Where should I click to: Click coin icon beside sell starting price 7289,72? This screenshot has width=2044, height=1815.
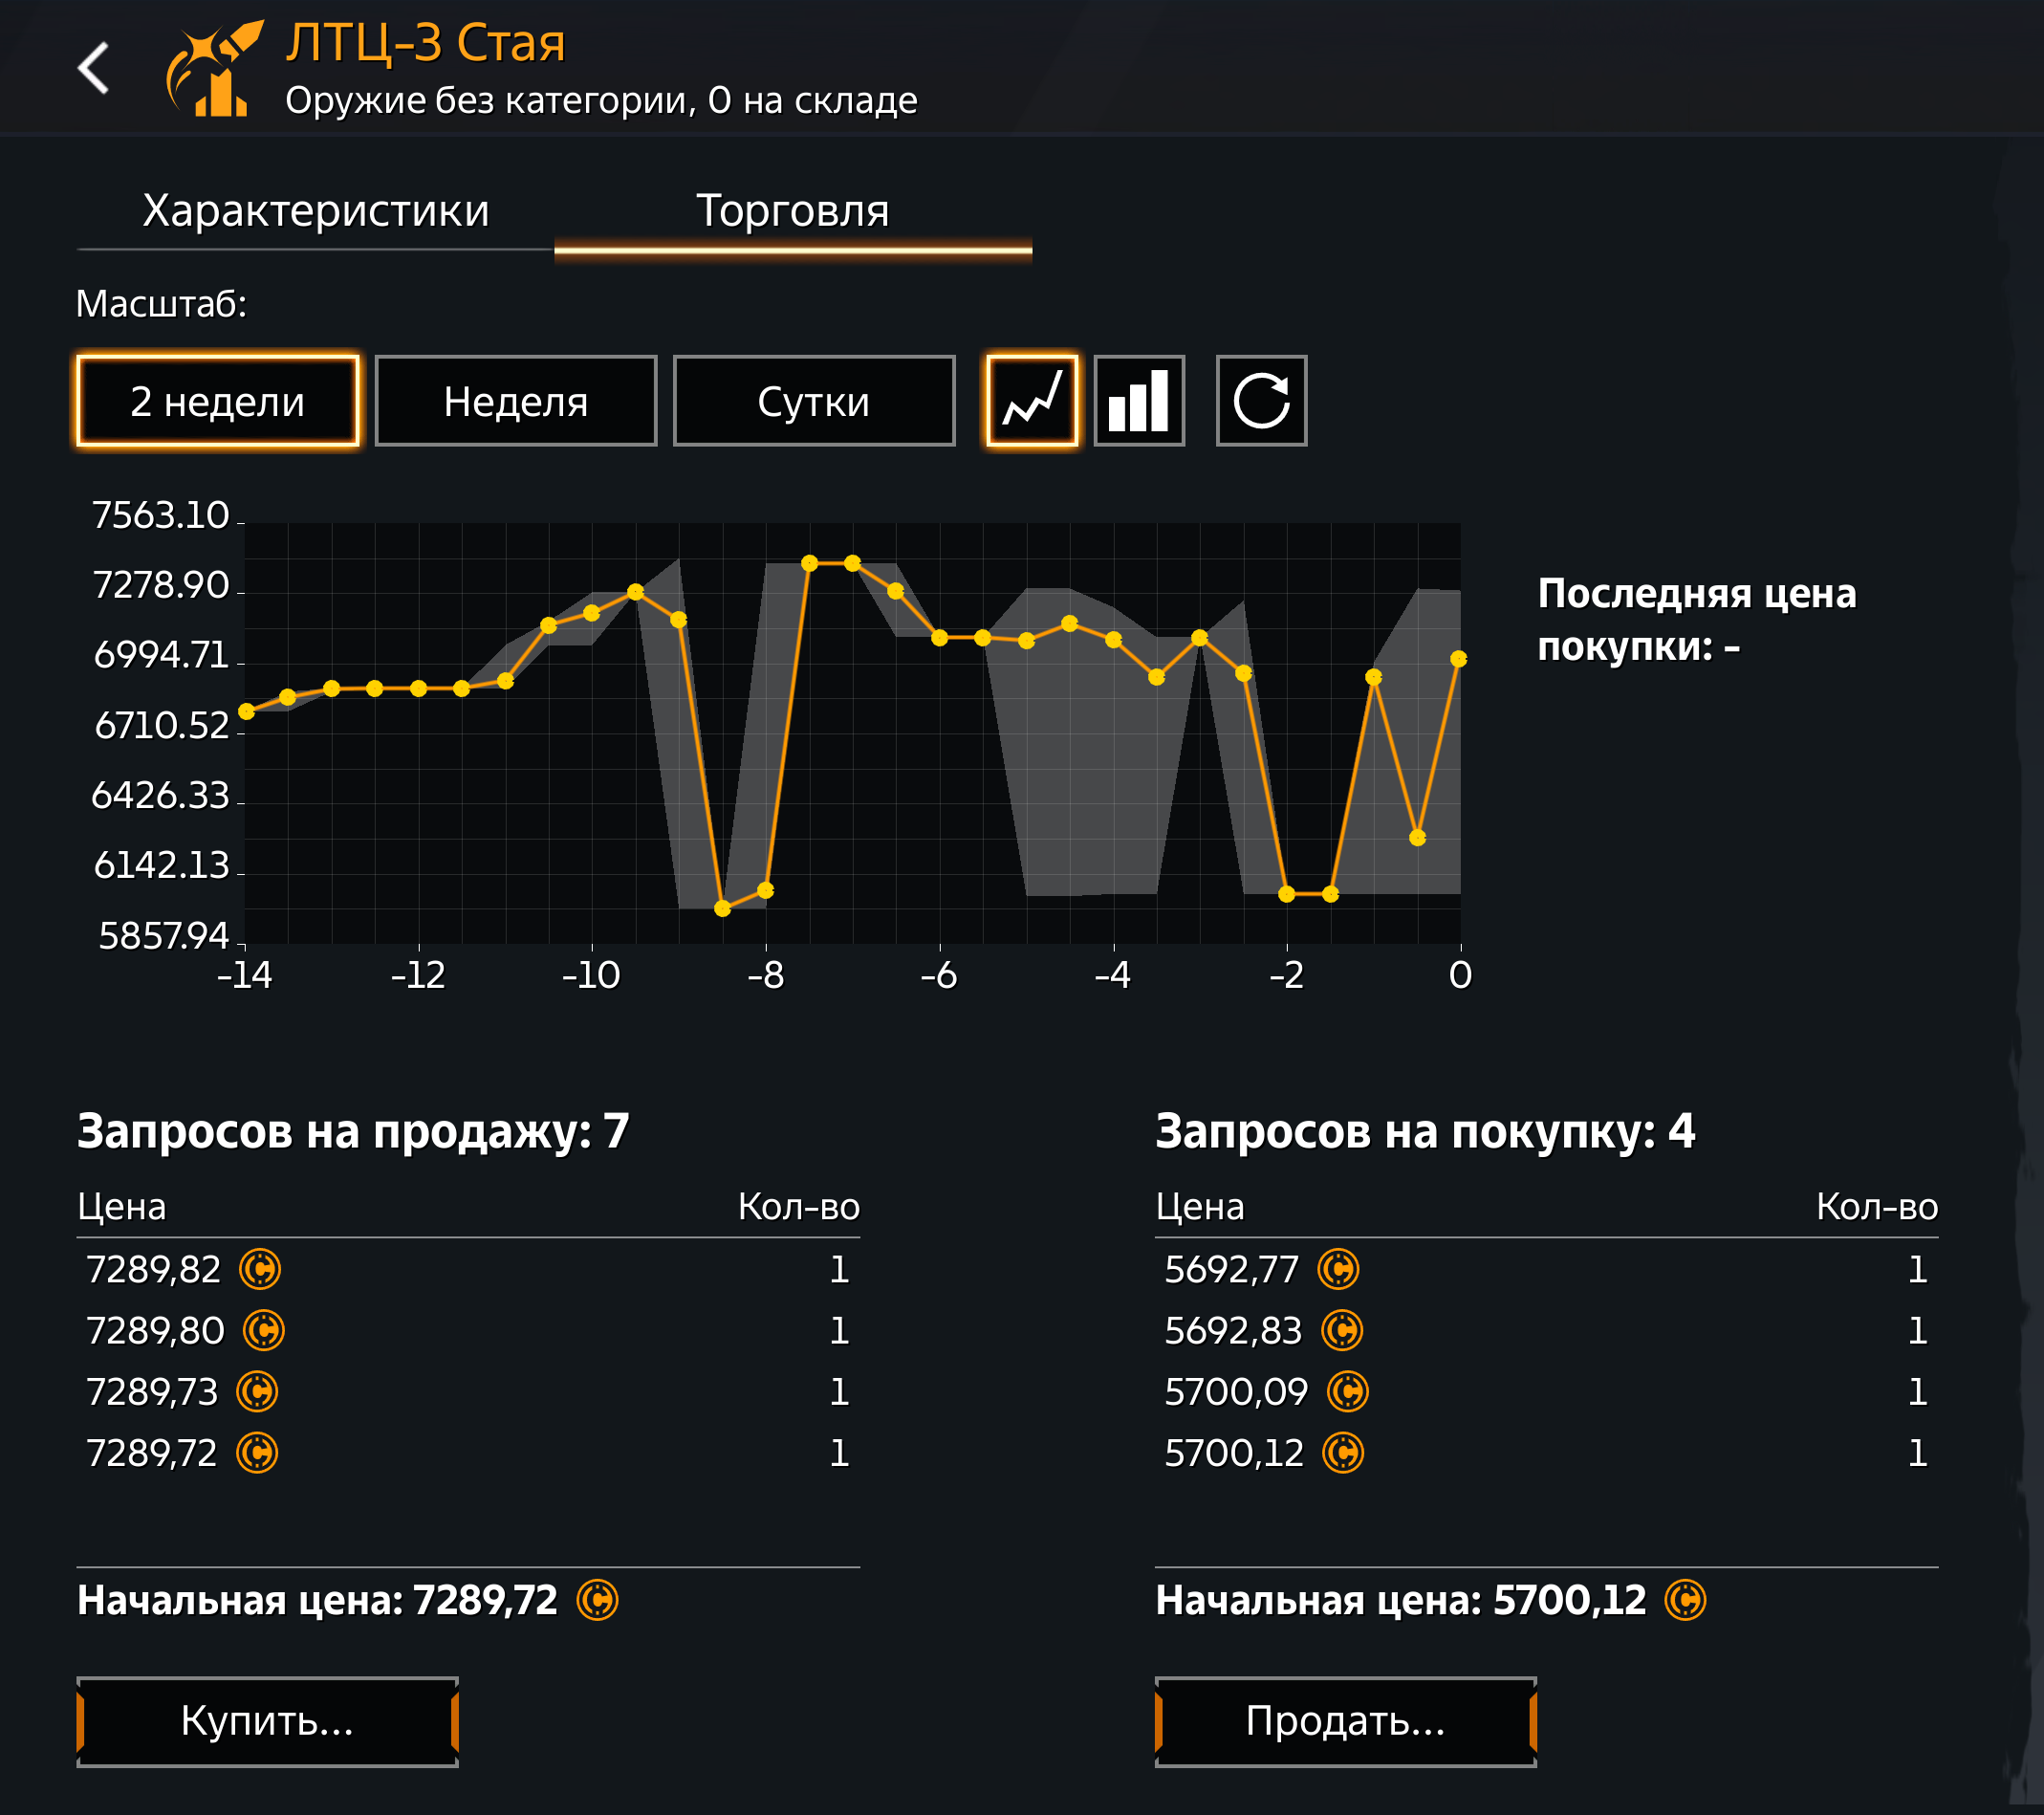597,1600
